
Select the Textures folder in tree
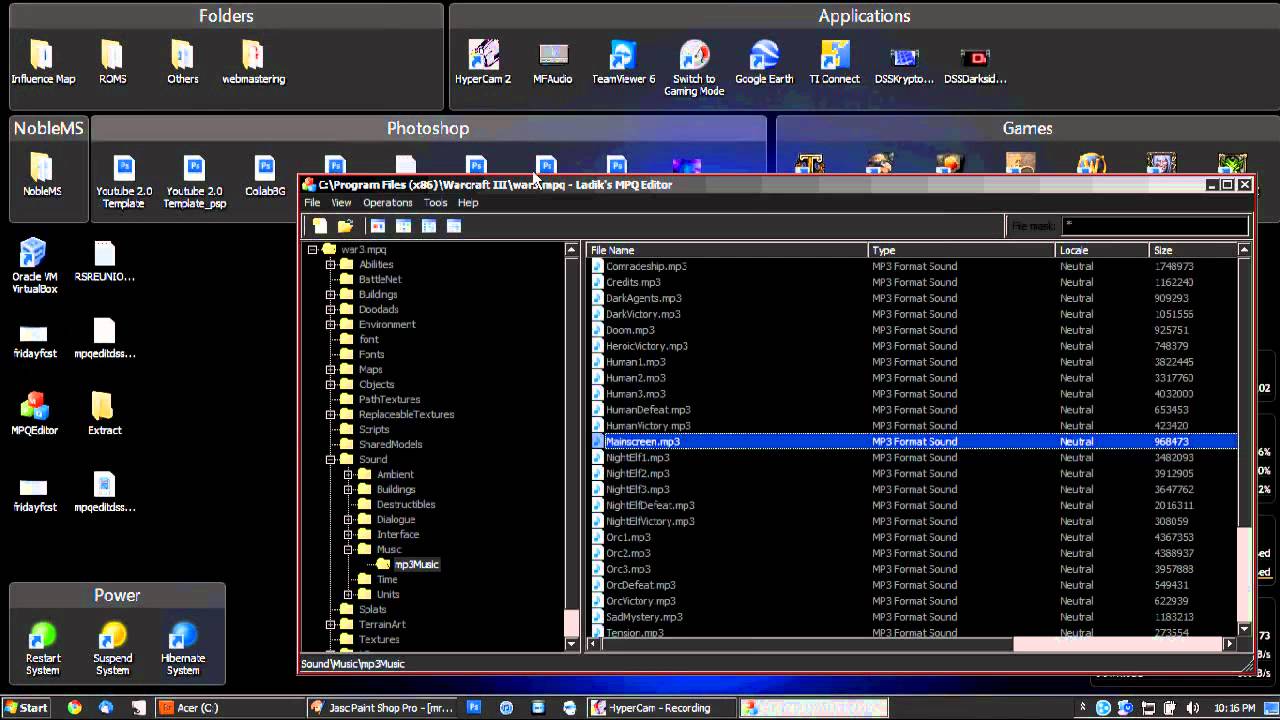(379, 640)
